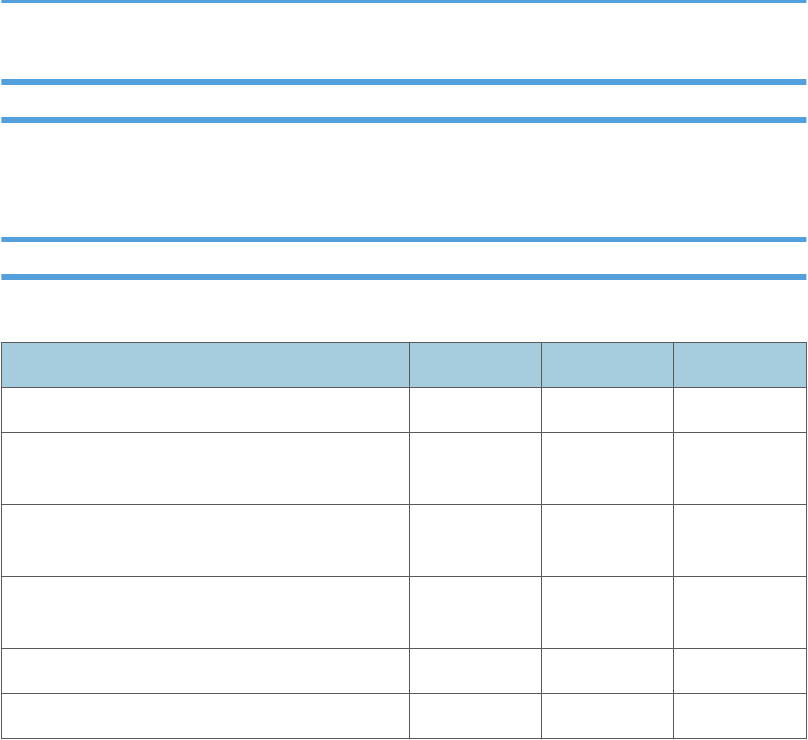Click the last blue header cell
Image resolution: width=808 pixels, height=740 pixels.
tap(739, 365)
